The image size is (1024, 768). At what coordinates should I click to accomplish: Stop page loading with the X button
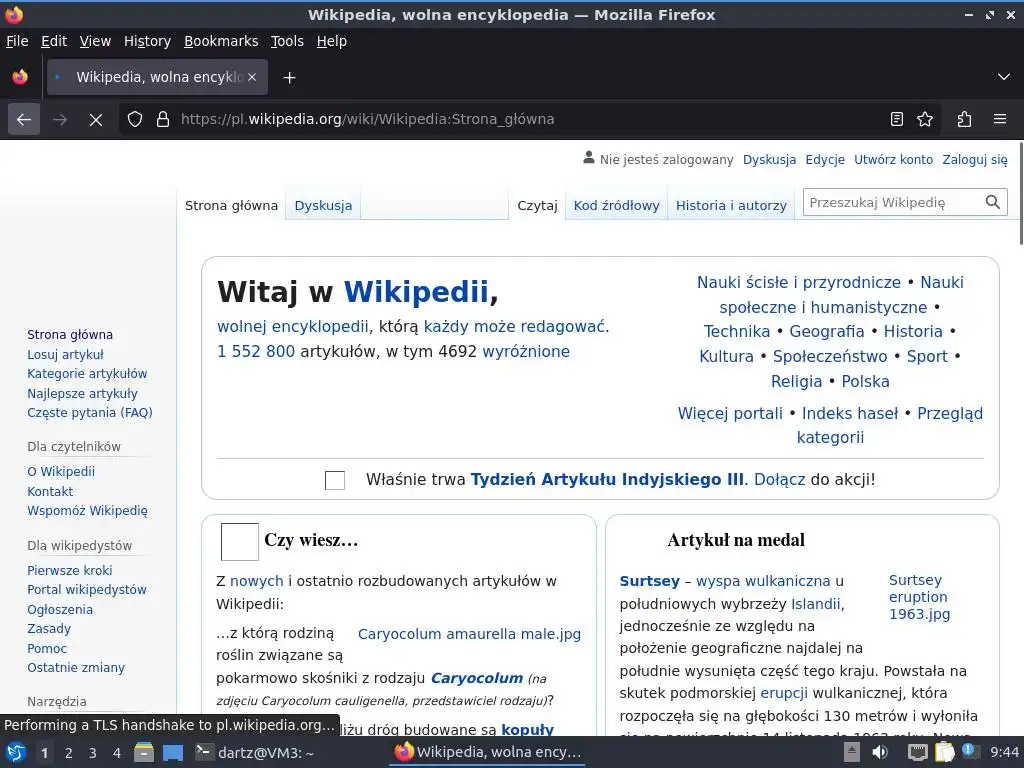pos(95,120)
